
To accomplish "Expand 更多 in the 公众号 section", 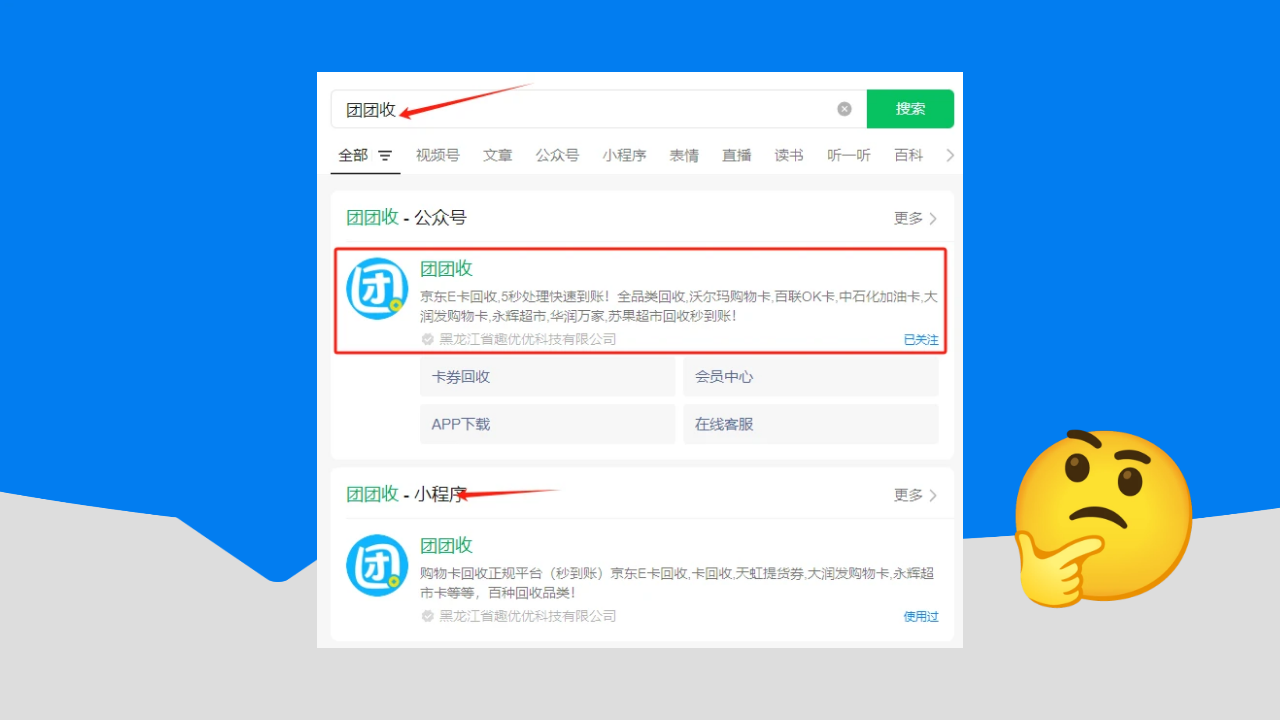I will [x=915, y=218].
